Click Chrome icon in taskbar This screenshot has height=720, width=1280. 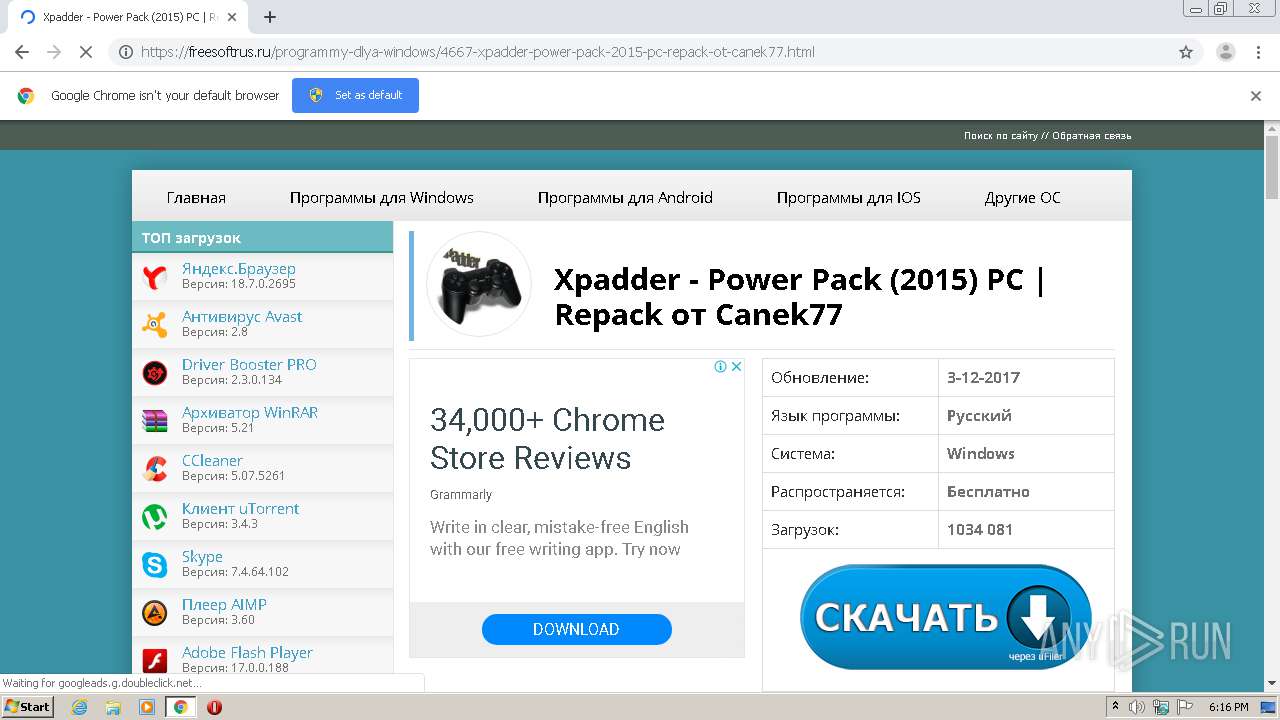pos(180,707)
